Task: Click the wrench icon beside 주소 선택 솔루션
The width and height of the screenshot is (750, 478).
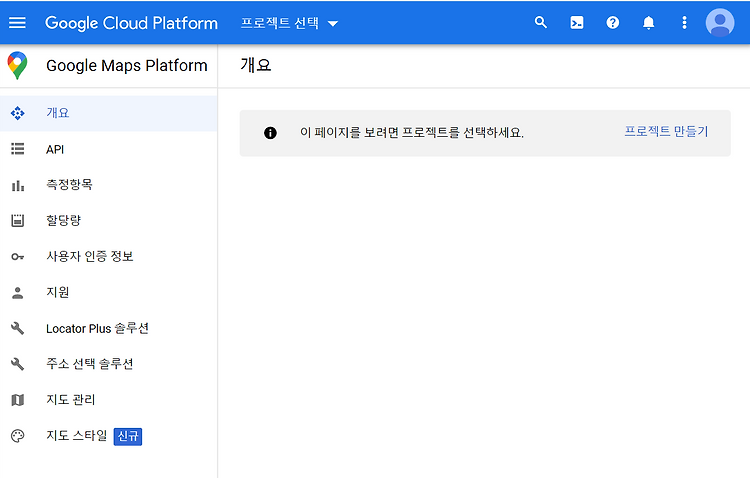Action: tap(18, 364)
